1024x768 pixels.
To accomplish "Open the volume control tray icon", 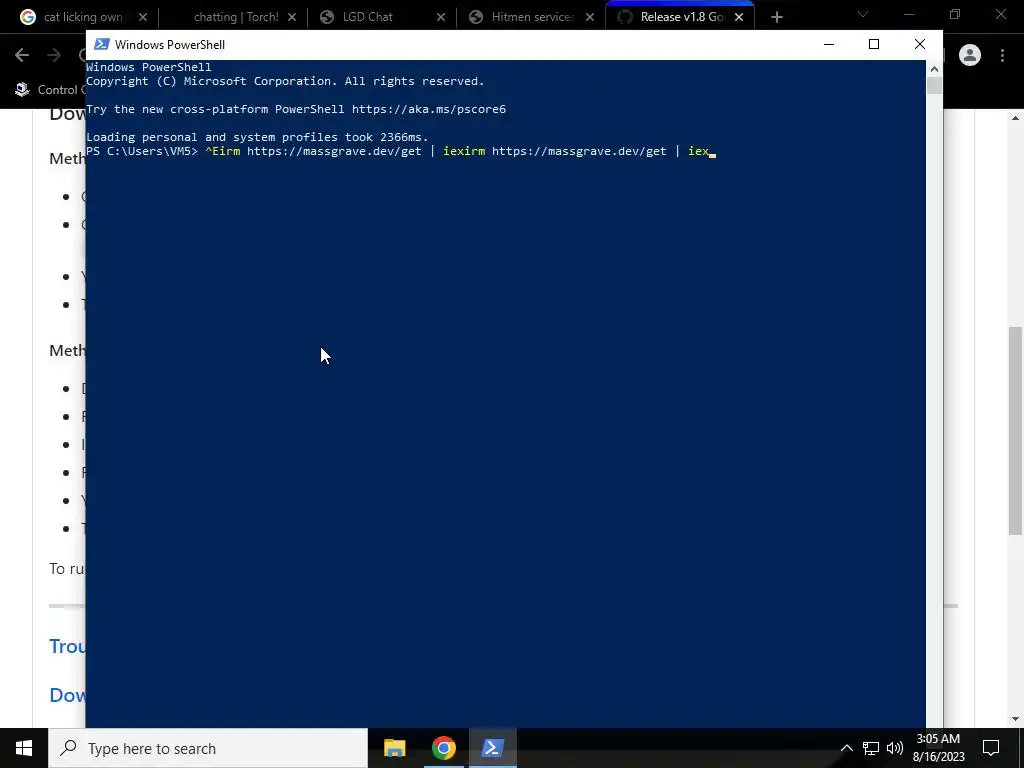I will point(895,748).
